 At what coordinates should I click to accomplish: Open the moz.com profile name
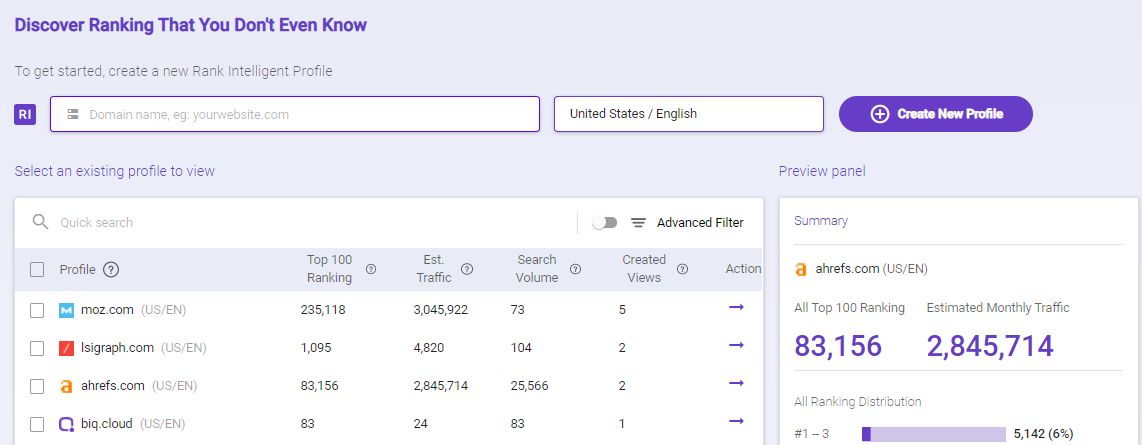click(x=107, y=310)
